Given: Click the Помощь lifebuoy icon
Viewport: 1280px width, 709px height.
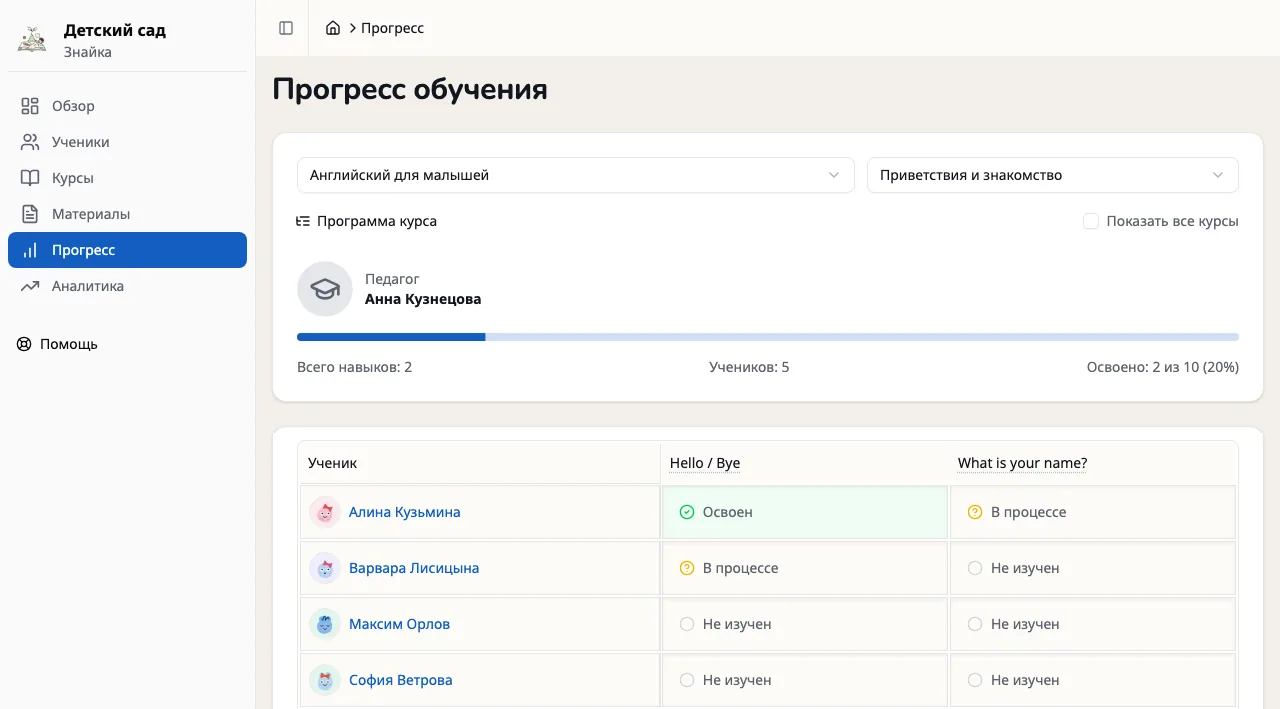Looking at the screenshot, I should pyautogui.click(x=24, y=344).
